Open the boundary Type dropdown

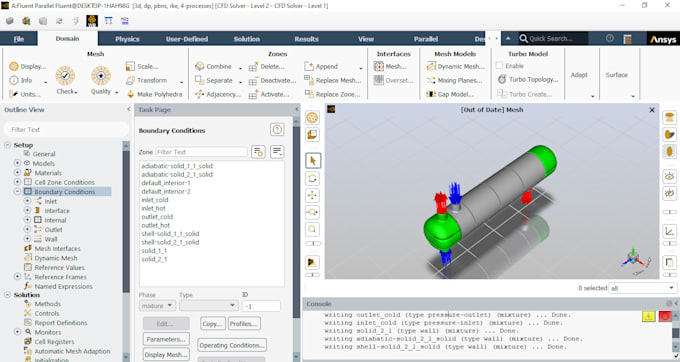pos(209,306)
